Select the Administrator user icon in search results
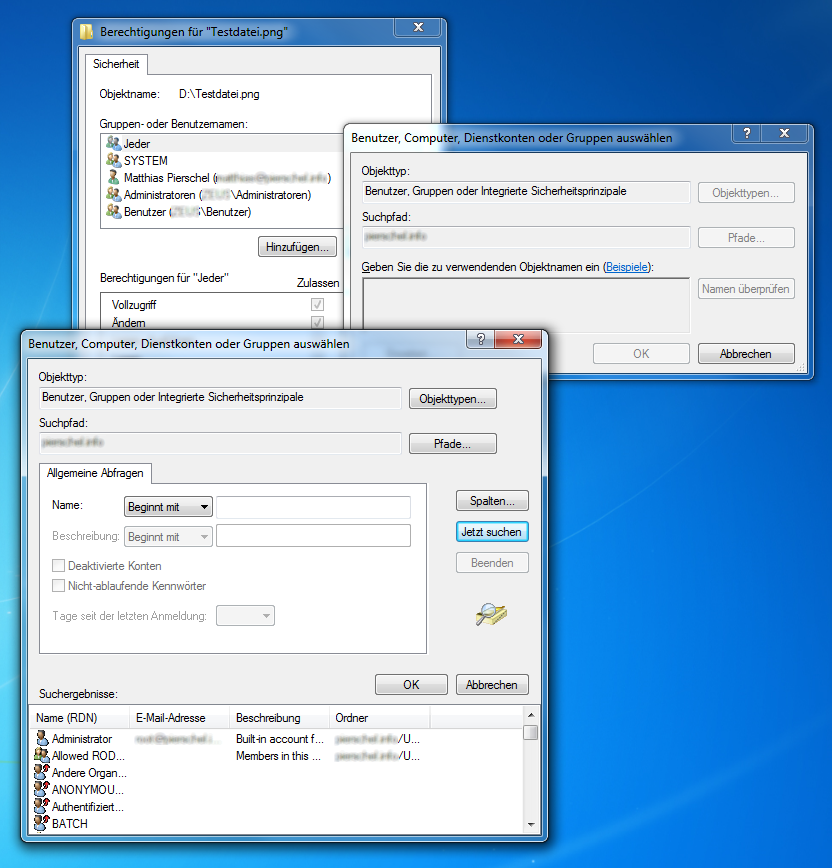The height and width of the screenshot is (868, 832). coord(42,738)
